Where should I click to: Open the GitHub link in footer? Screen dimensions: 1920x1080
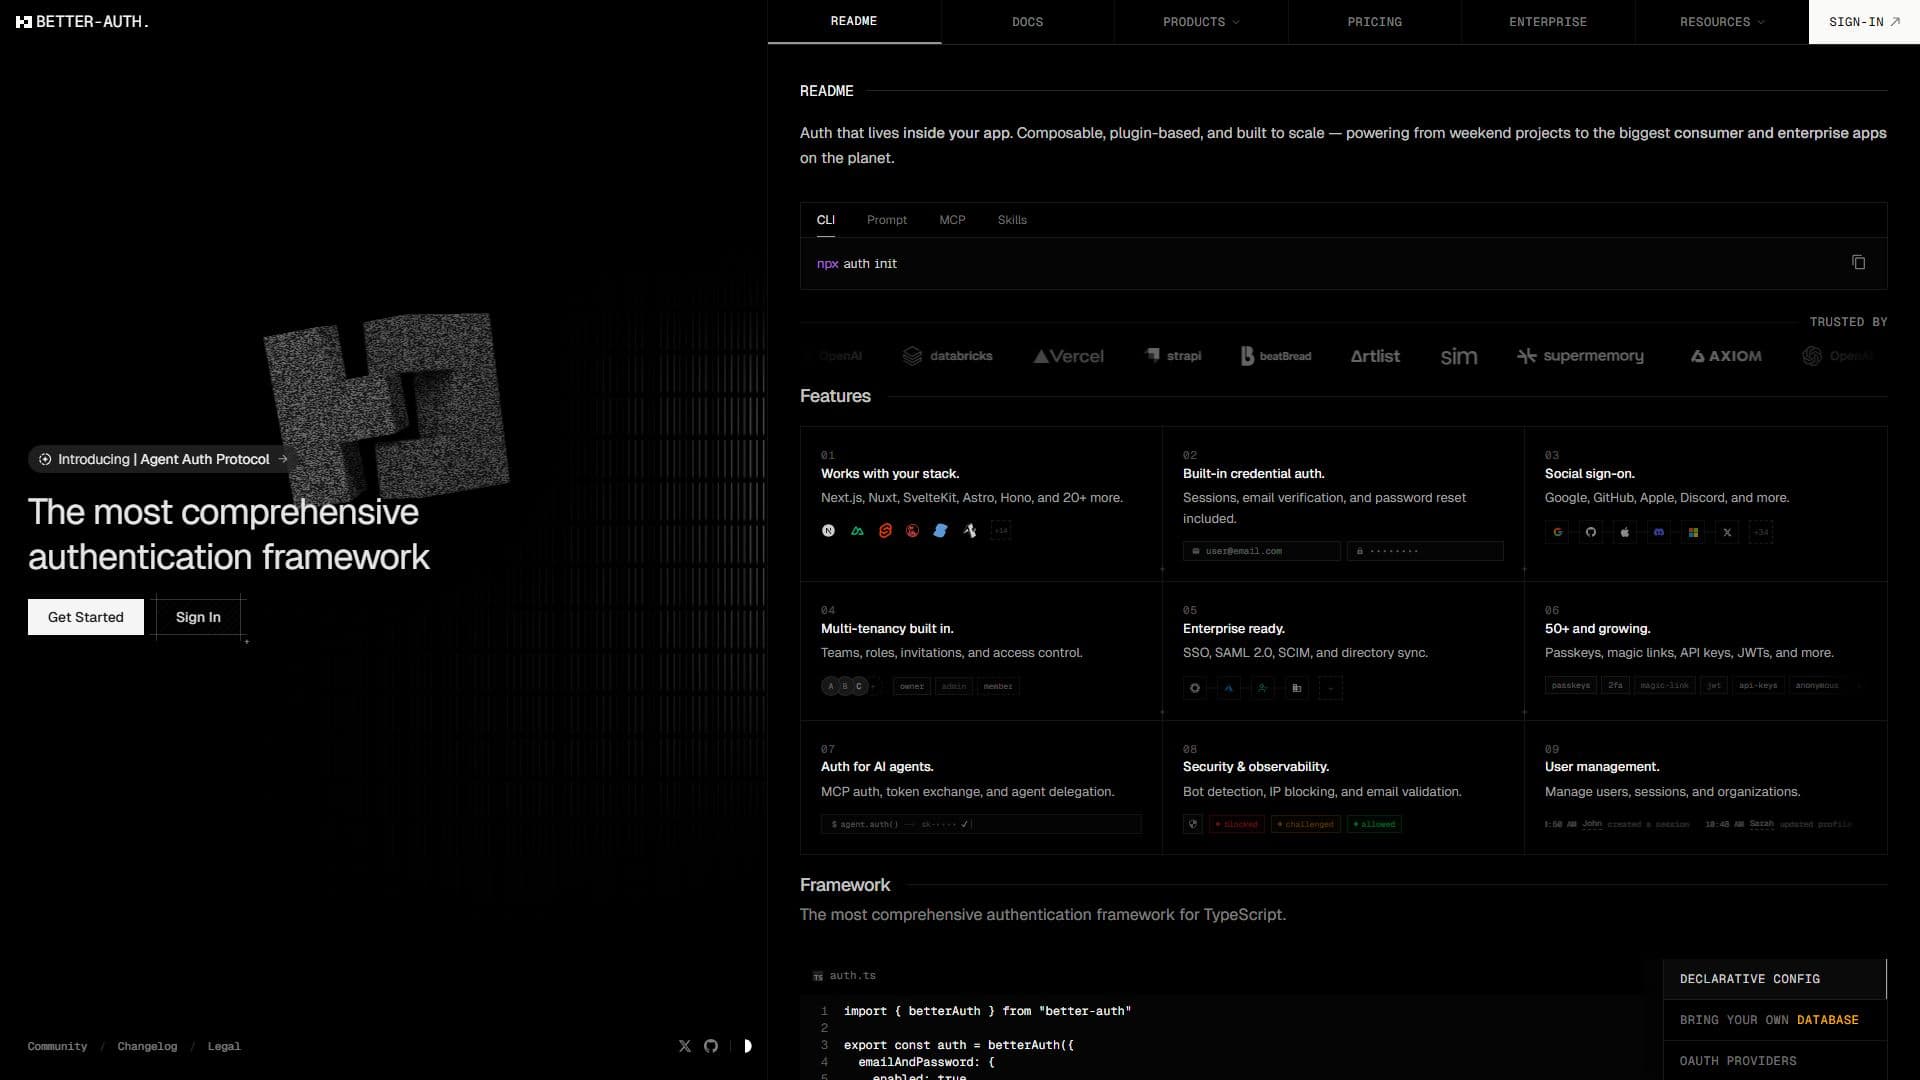point(711,1046)
